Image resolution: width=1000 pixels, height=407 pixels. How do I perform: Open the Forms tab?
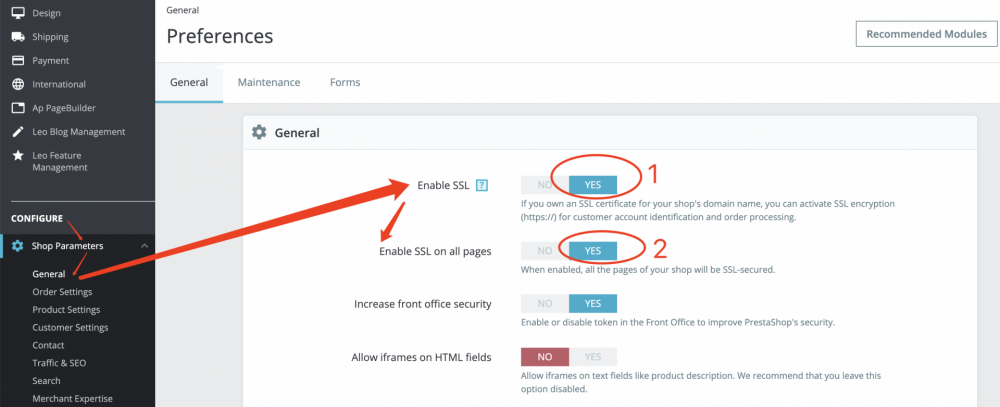tap(345, 82)
